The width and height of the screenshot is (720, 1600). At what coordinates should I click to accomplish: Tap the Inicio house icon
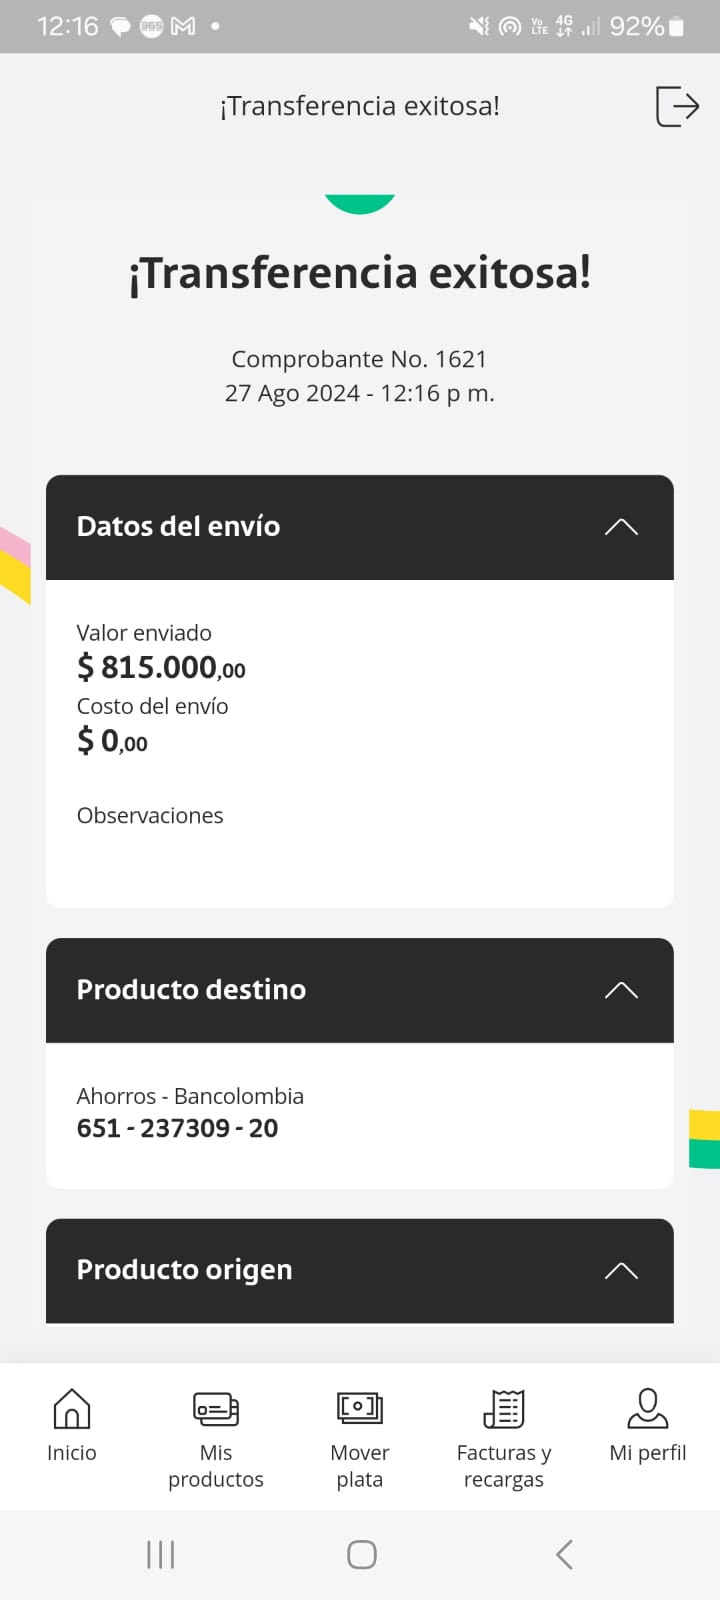coord(72,1409)
